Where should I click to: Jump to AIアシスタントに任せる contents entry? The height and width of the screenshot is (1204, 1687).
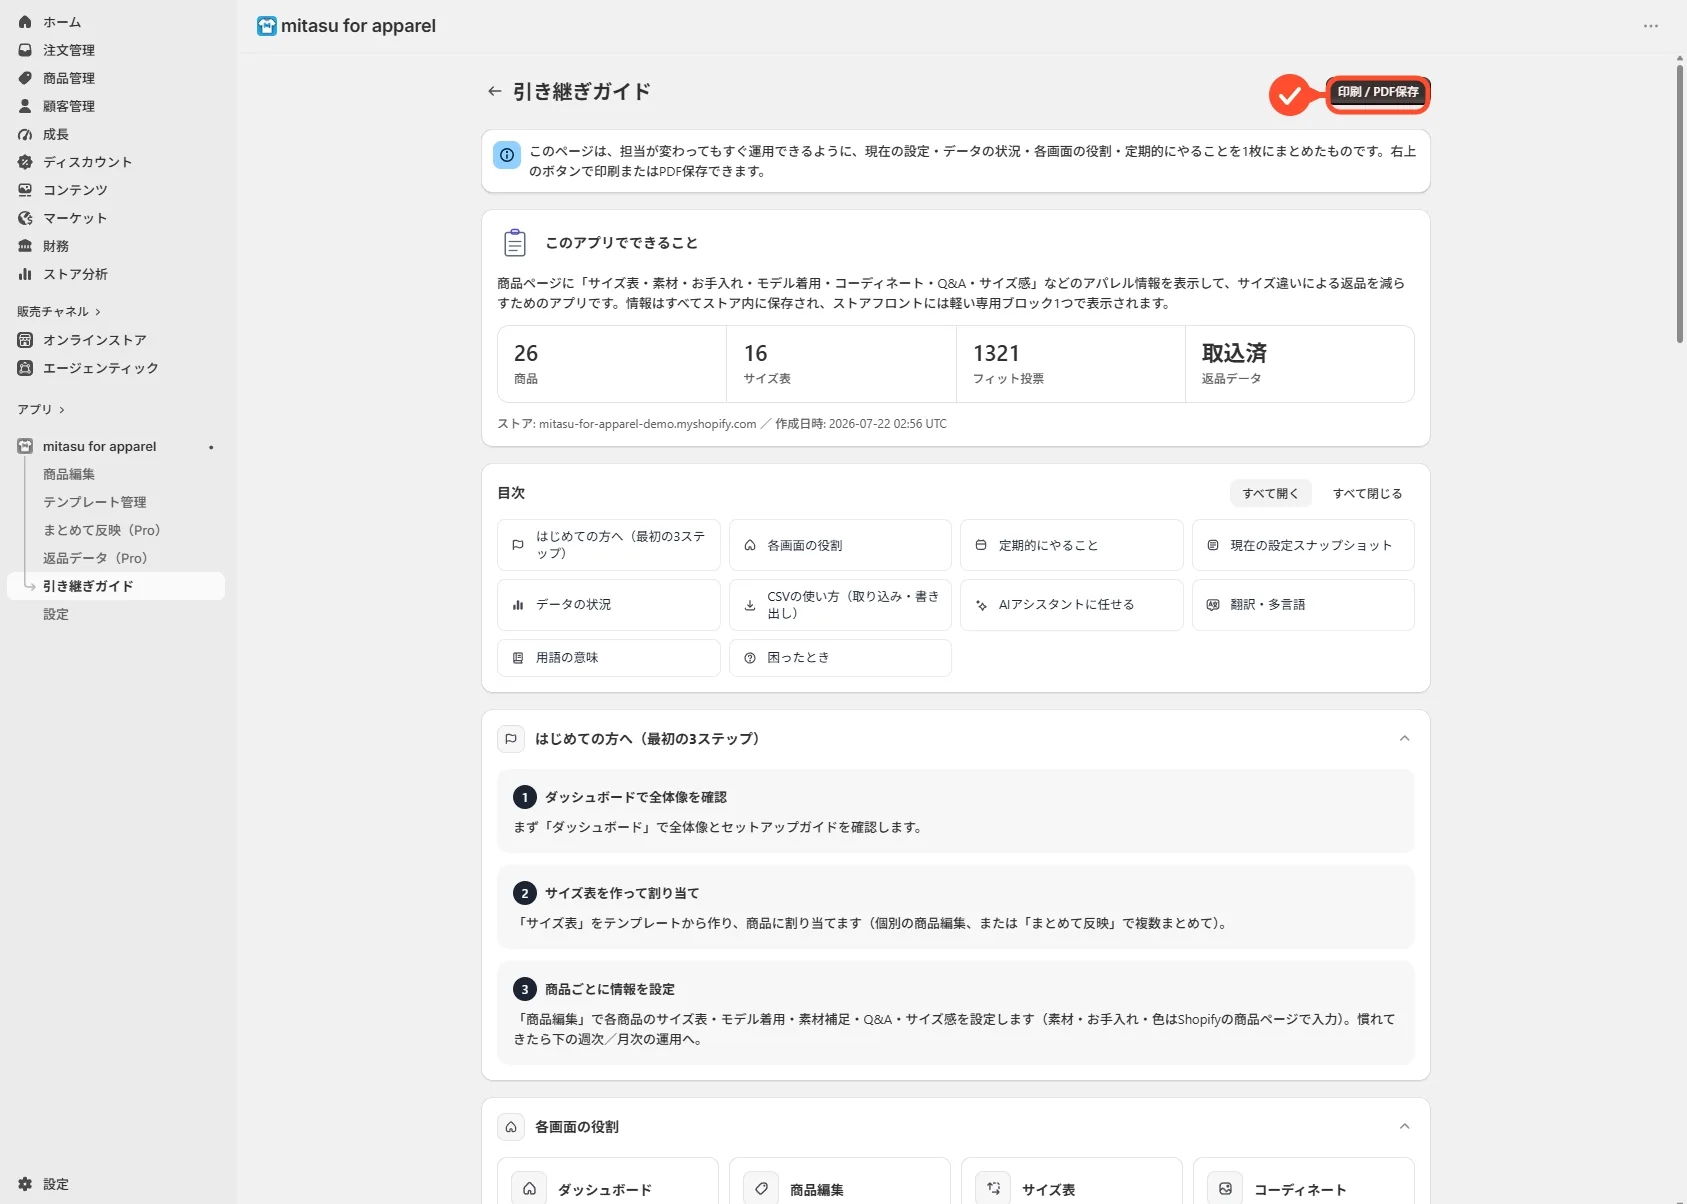(x=1071, y=605)
